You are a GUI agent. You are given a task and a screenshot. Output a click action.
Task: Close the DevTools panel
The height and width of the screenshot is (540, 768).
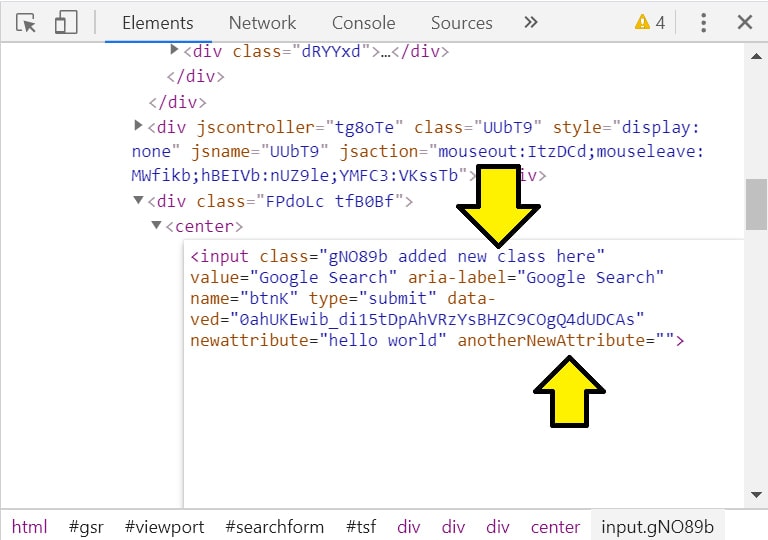(x=744, y=22)
